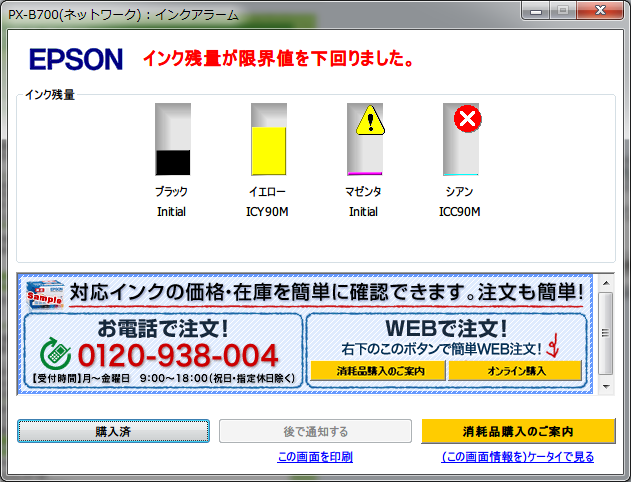This screenshot has height=482, width=631.
Task: Open the (この画面情報を)ケータイで見る link
Action: pos(518,457)
